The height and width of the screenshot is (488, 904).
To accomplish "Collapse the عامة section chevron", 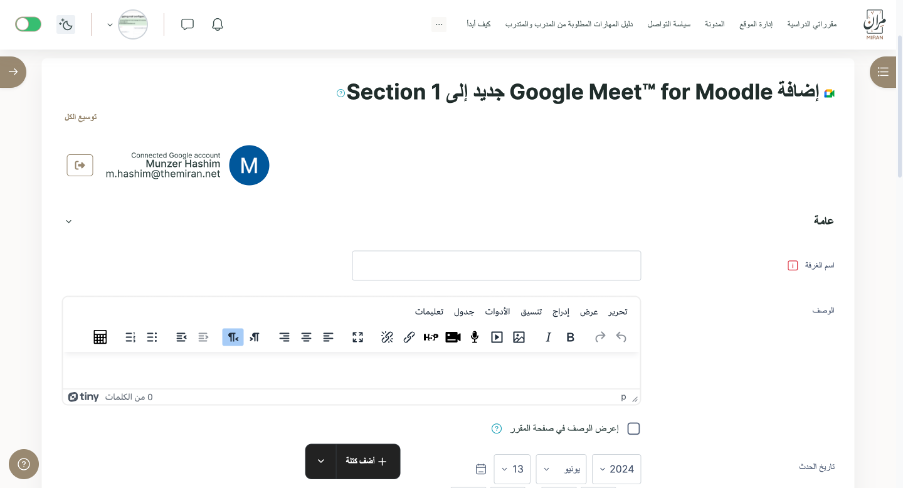I will [68, 221].
